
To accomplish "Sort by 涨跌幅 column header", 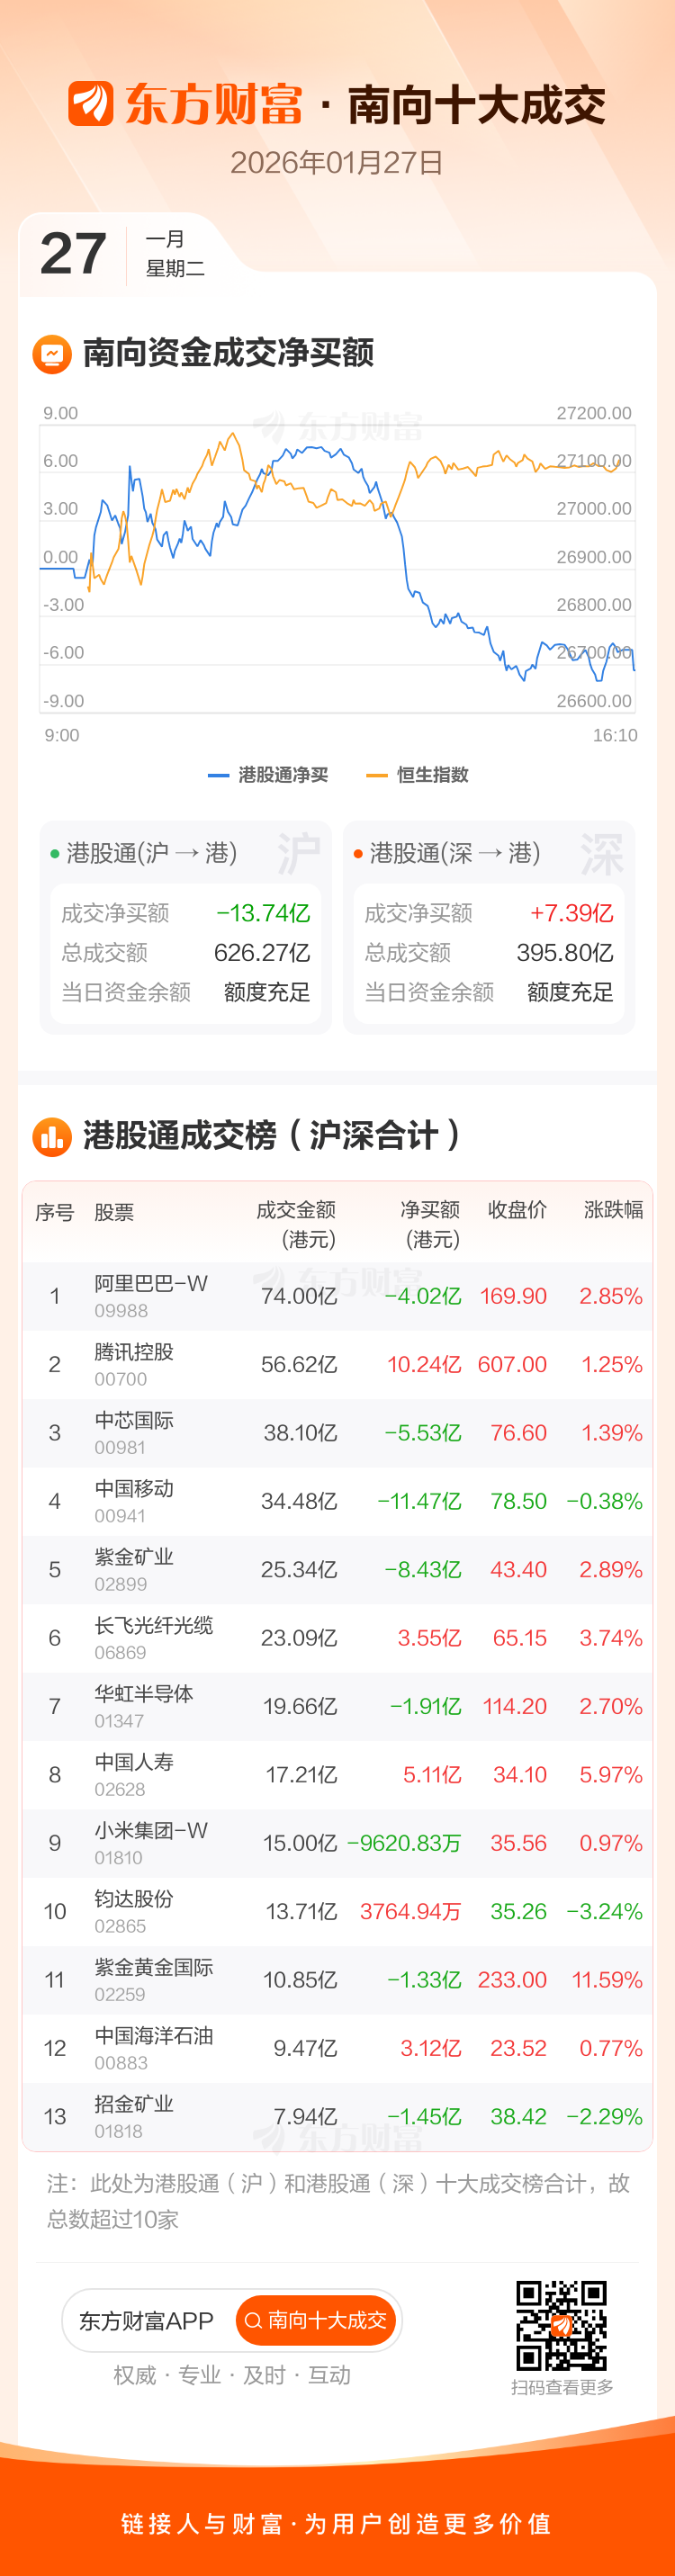I will click(613, 1210).
